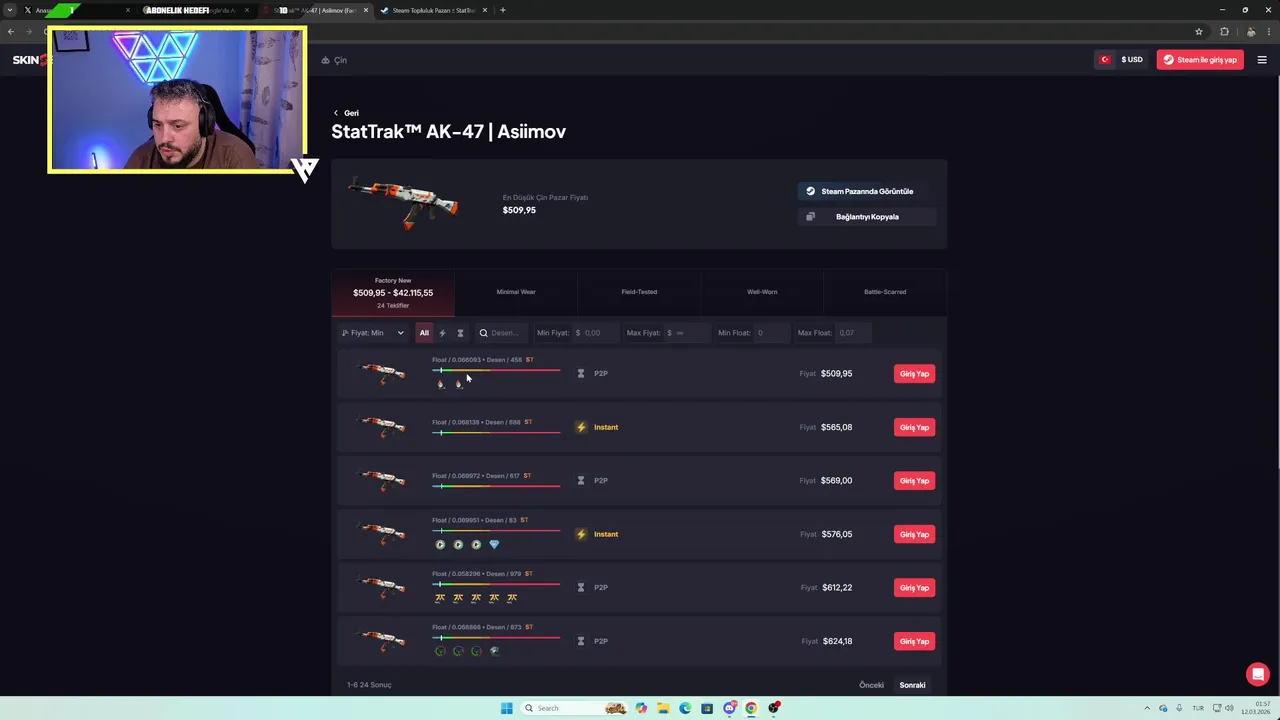Click the large AK-47 Asiimov preview image

[x=402, y=203]
